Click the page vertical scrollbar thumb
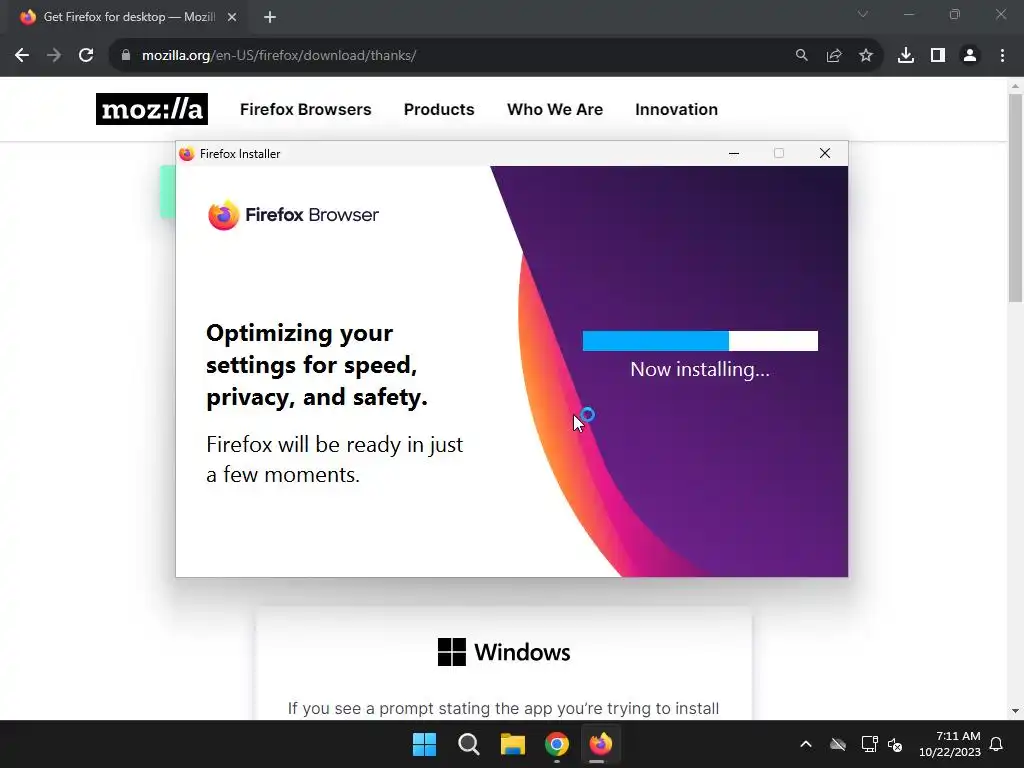Image resolution: width=1024 pixels, height=768 pixels. (x=1015, y=196)
